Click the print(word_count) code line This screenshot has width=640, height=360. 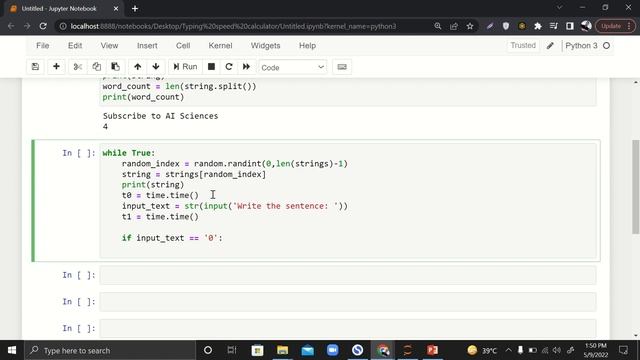[143, 97]
